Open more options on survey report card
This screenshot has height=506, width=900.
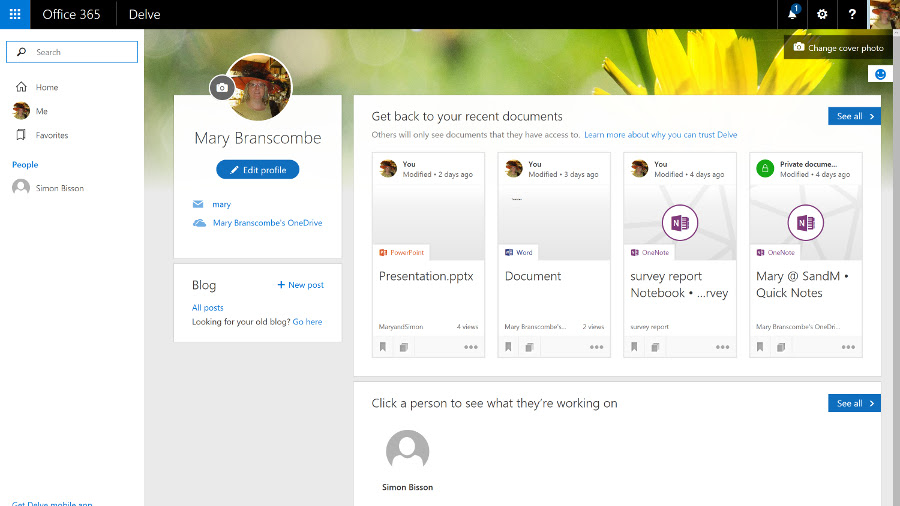tap(722, 347)
